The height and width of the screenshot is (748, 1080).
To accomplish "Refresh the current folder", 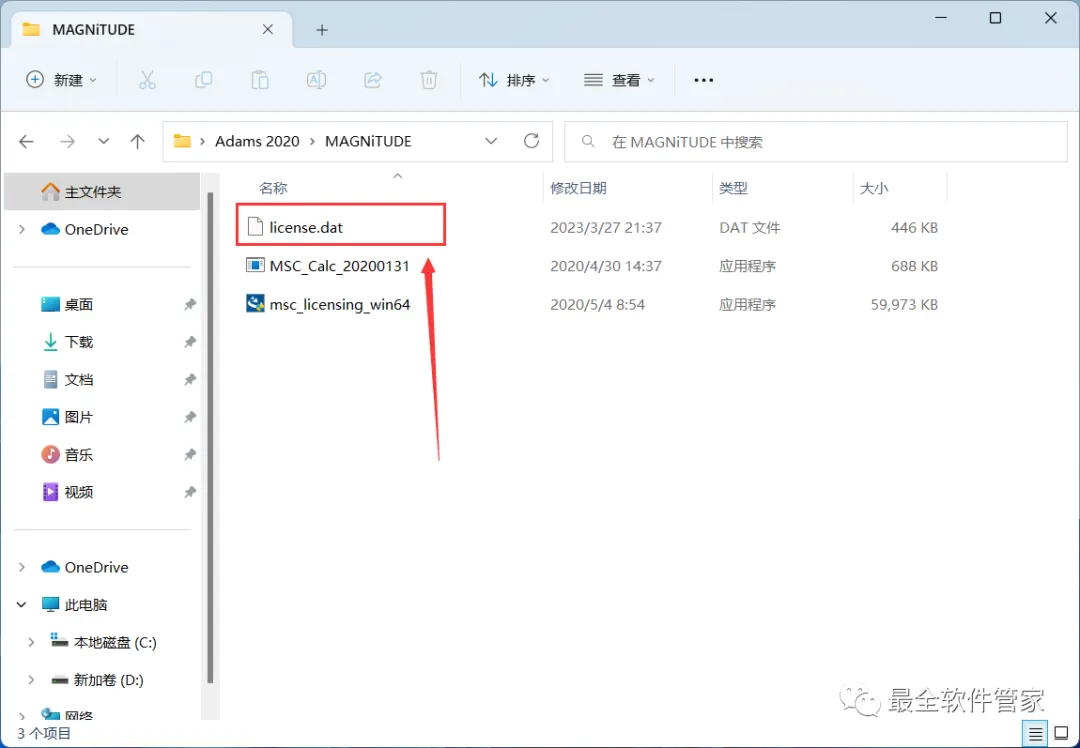I will [x=531, y=141].
